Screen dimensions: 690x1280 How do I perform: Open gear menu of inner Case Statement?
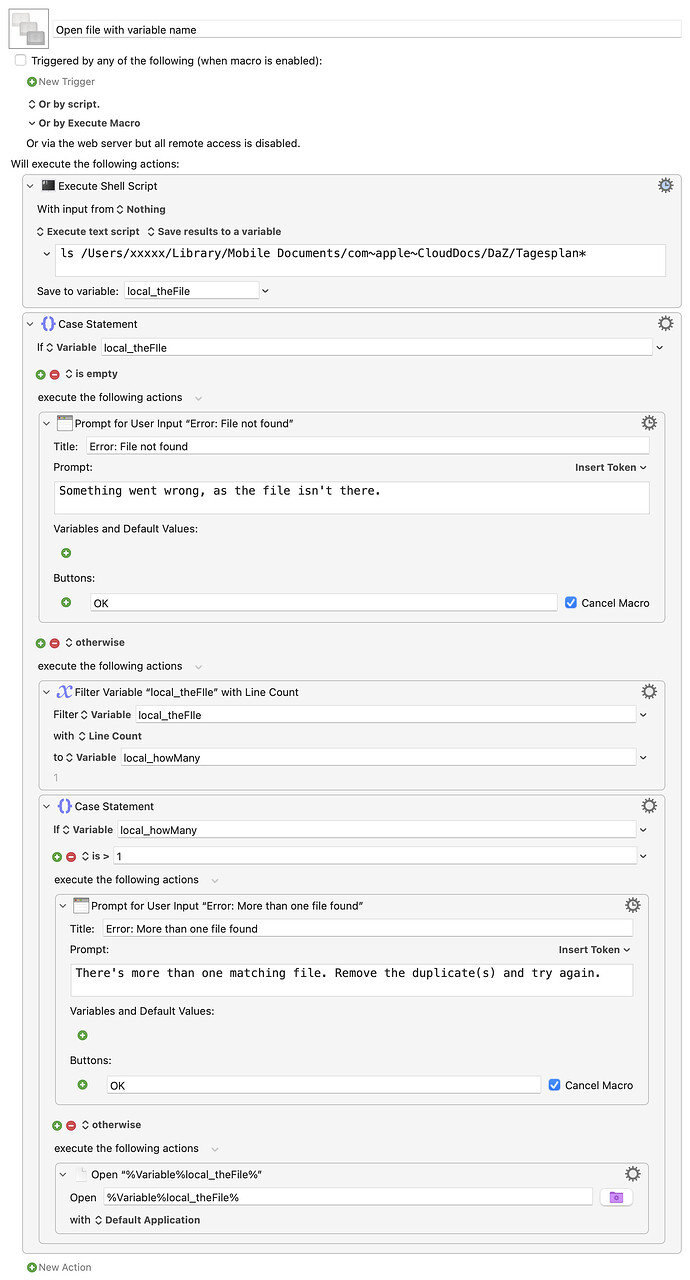(x=649, y=806)
